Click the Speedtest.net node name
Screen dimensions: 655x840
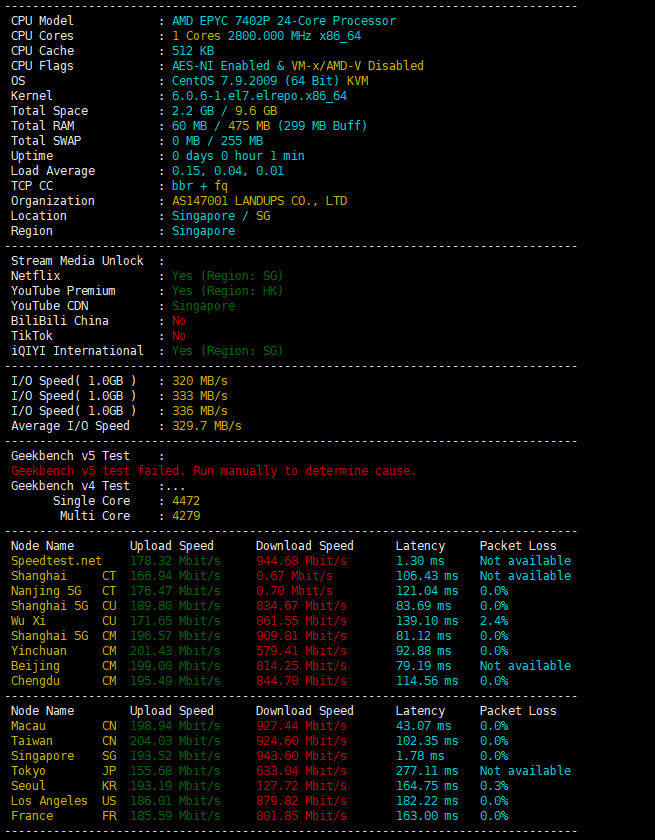point(56,561)
